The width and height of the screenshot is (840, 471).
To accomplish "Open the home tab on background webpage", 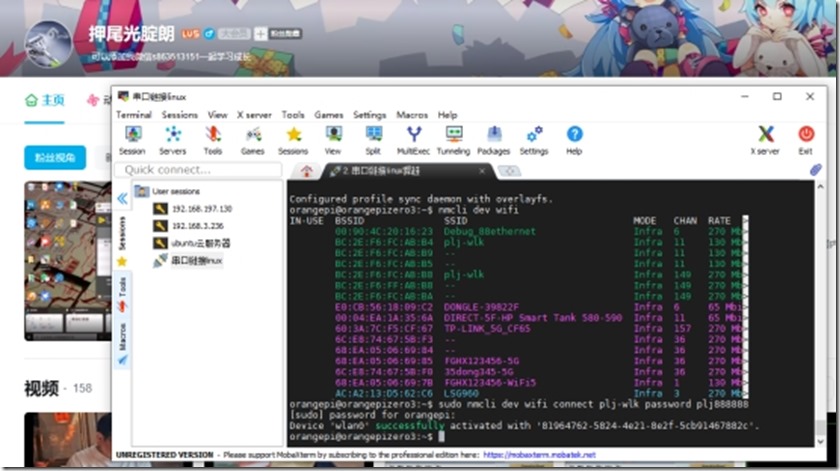I will (45, 100).
